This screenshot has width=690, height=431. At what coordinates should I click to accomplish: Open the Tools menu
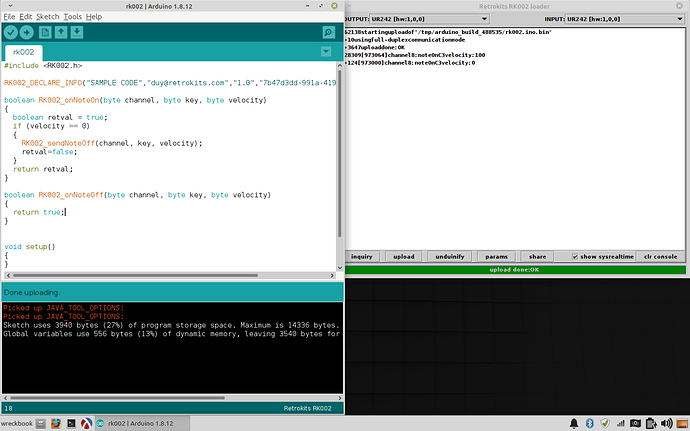72,17
